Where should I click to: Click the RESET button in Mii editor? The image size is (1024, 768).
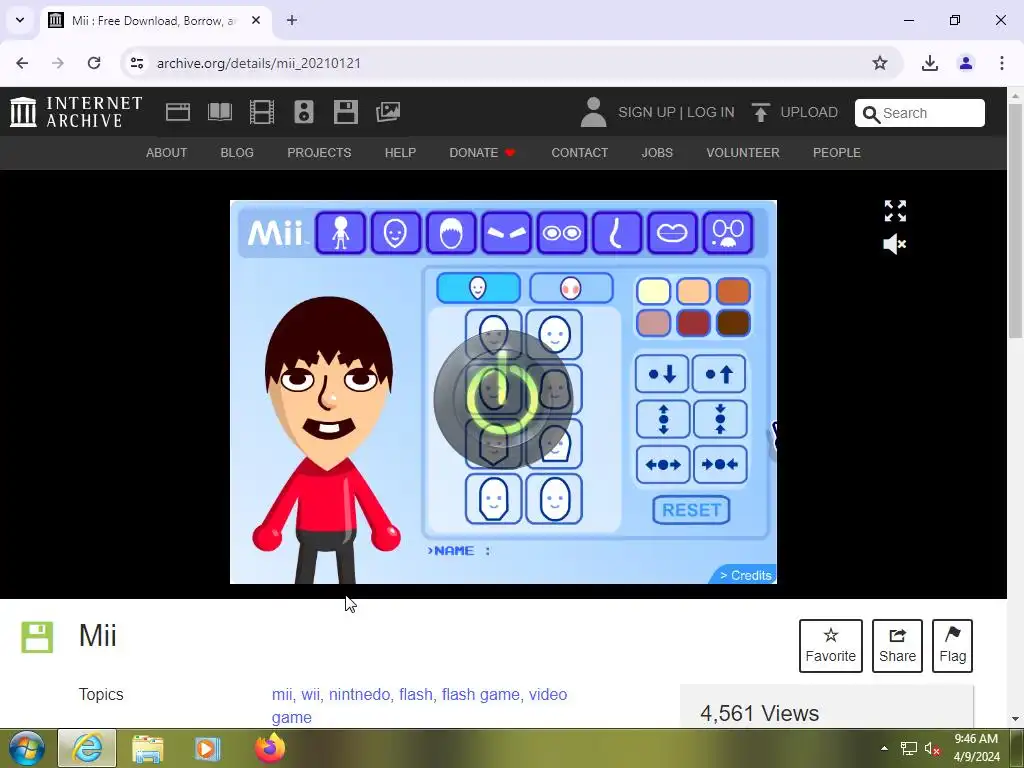click(691, 510)
